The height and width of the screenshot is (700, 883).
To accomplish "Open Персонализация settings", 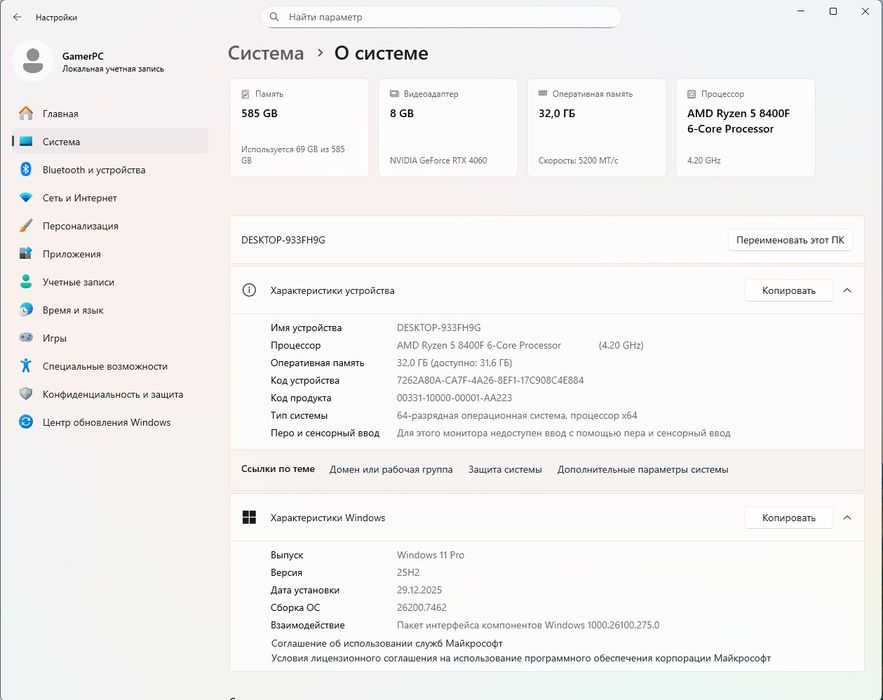I will [110, 226].
